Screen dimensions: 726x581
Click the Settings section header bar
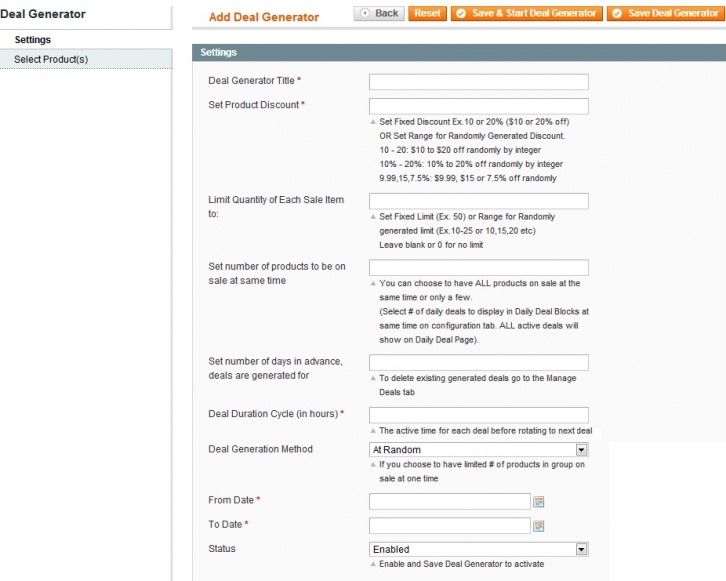click(459, 52)
